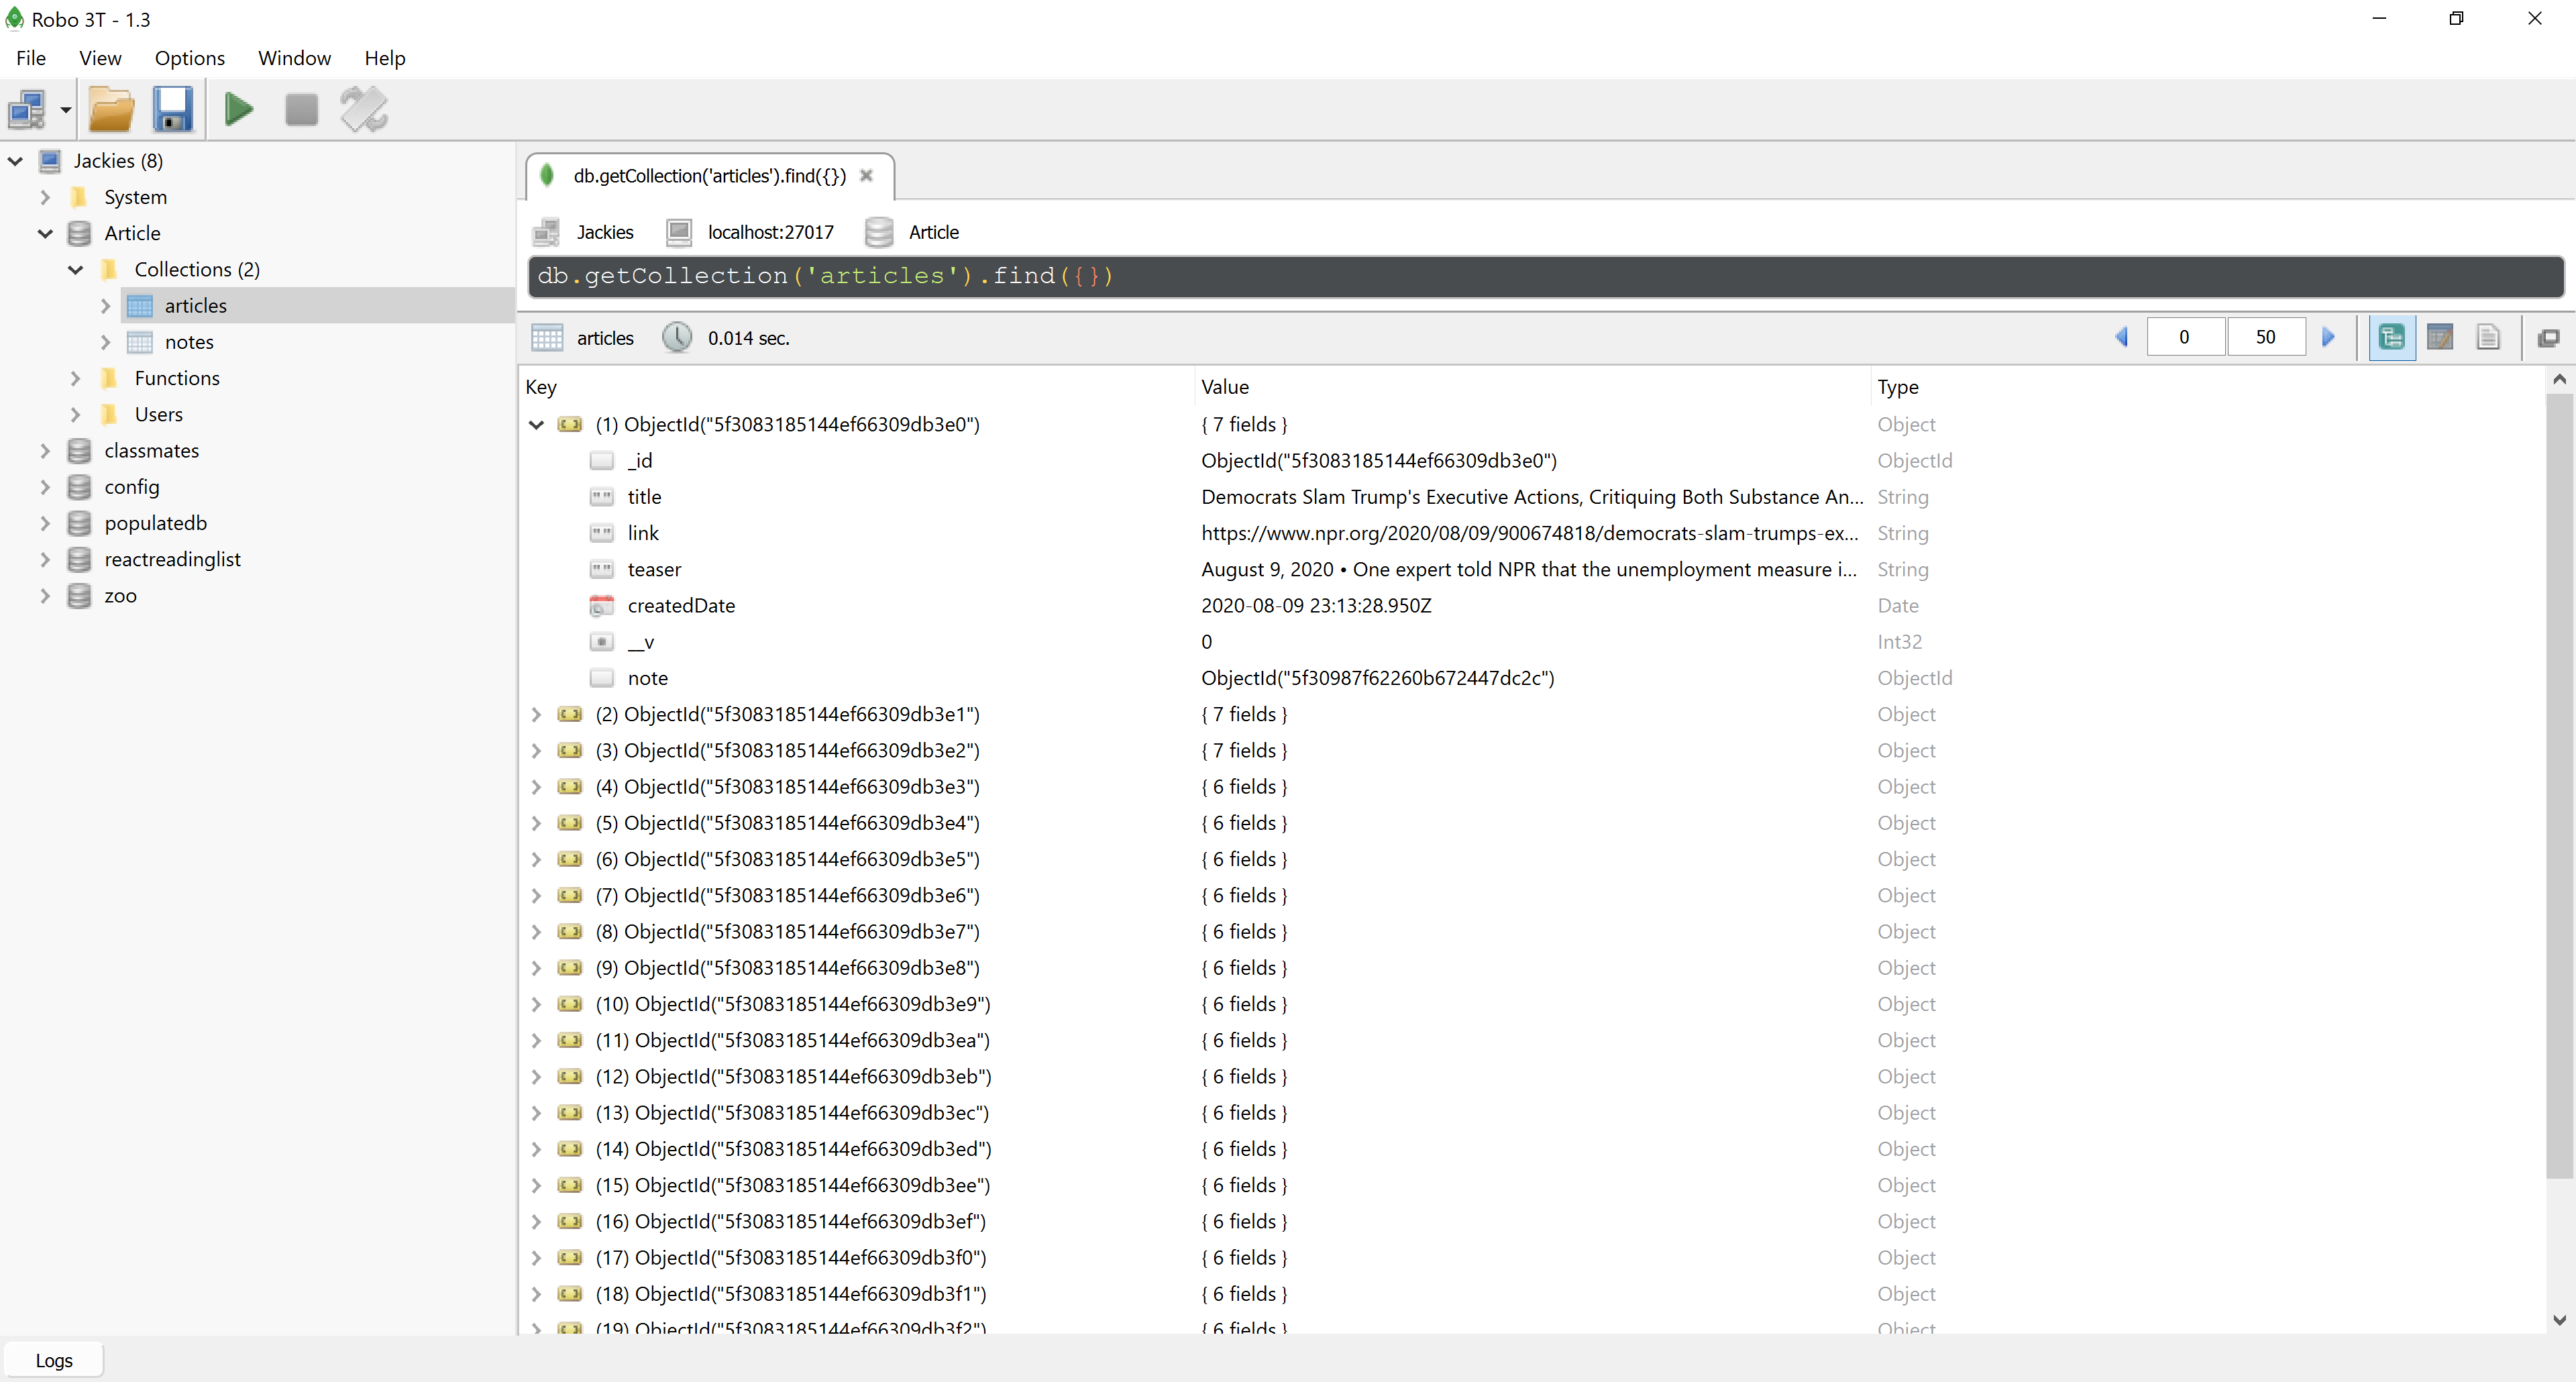The image size is (2576, 1382).
Task: Switch to tree view mode icon
Action: [x=2391, y=338]
